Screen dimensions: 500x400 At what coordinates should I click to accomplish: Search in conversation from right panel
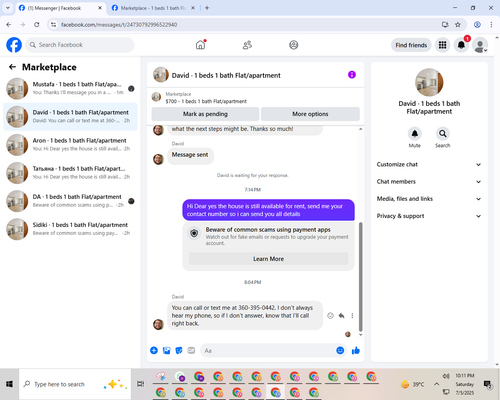(443, 134)
